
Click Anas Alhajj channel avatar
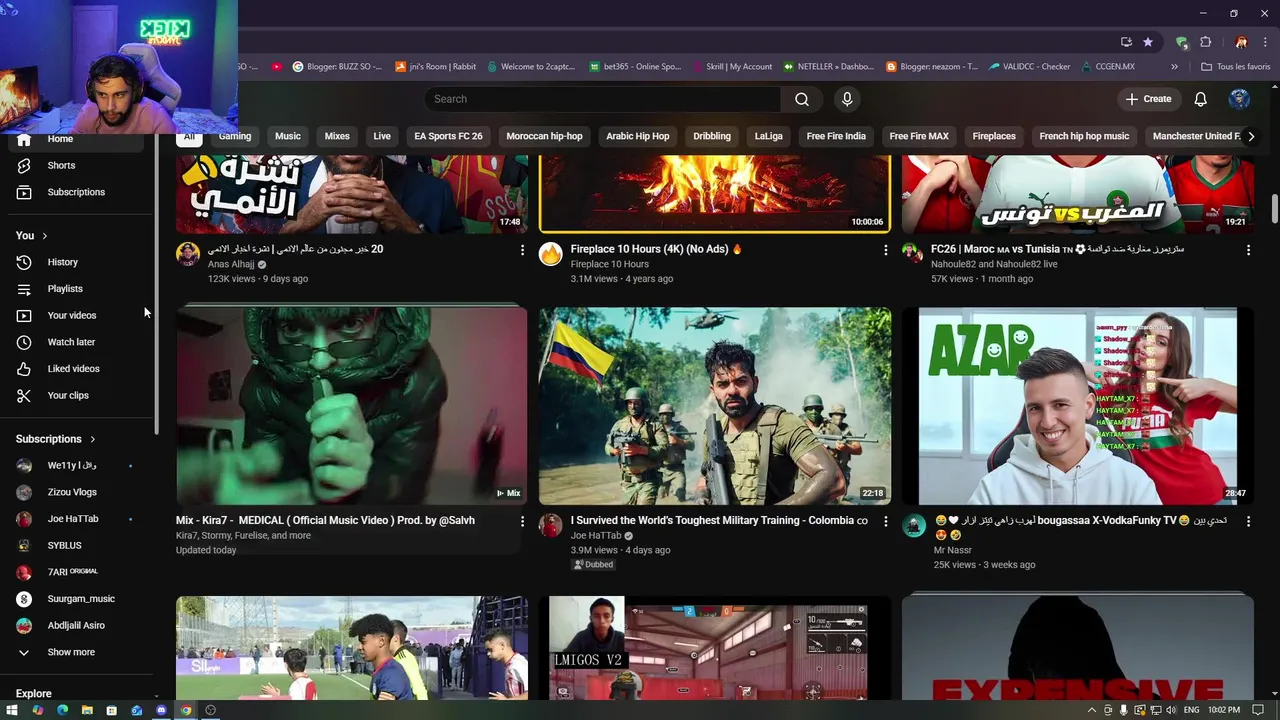(188, 254)
